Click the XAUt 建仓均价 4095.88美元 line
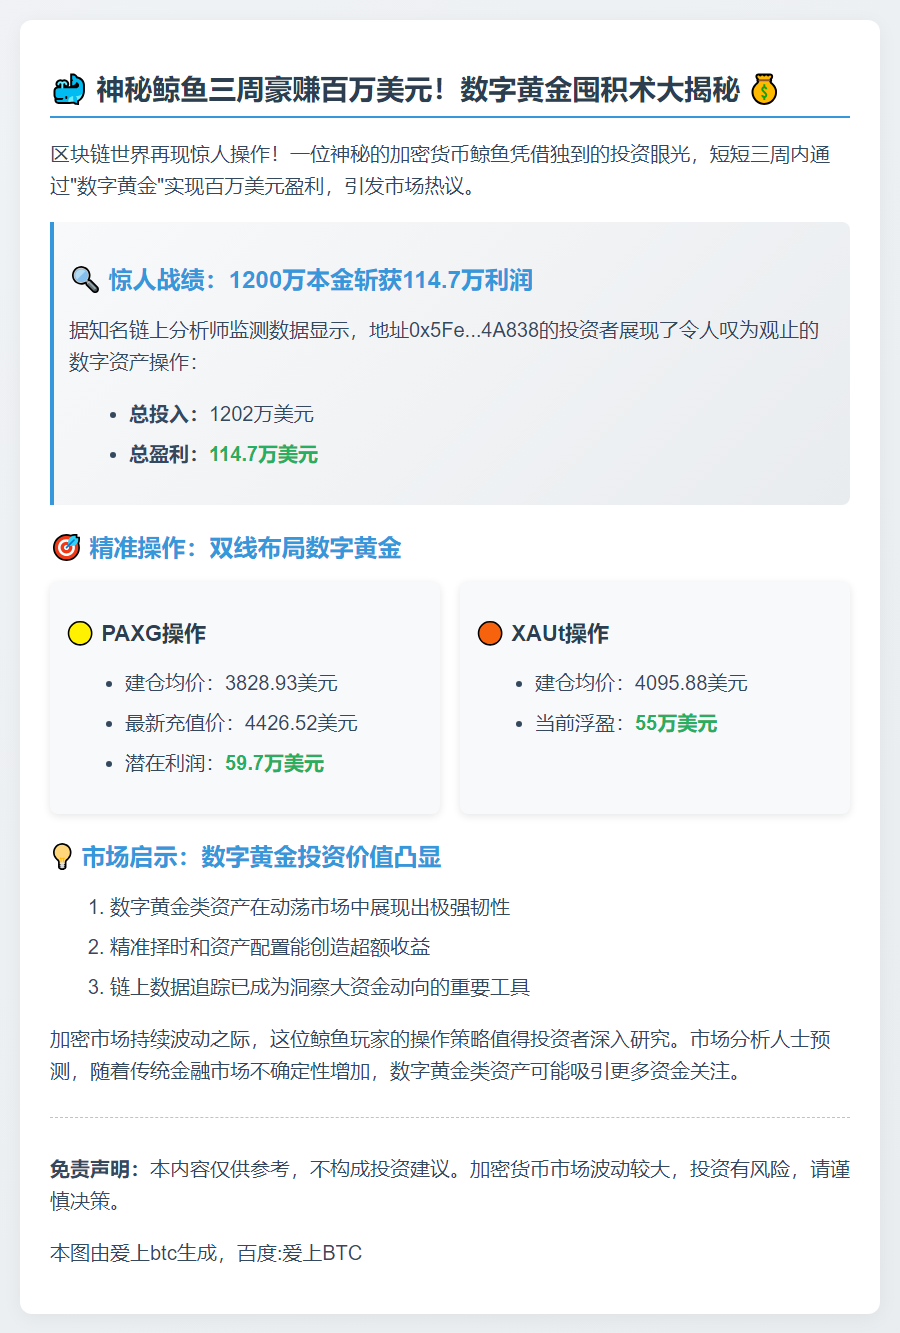 point(641,683)
